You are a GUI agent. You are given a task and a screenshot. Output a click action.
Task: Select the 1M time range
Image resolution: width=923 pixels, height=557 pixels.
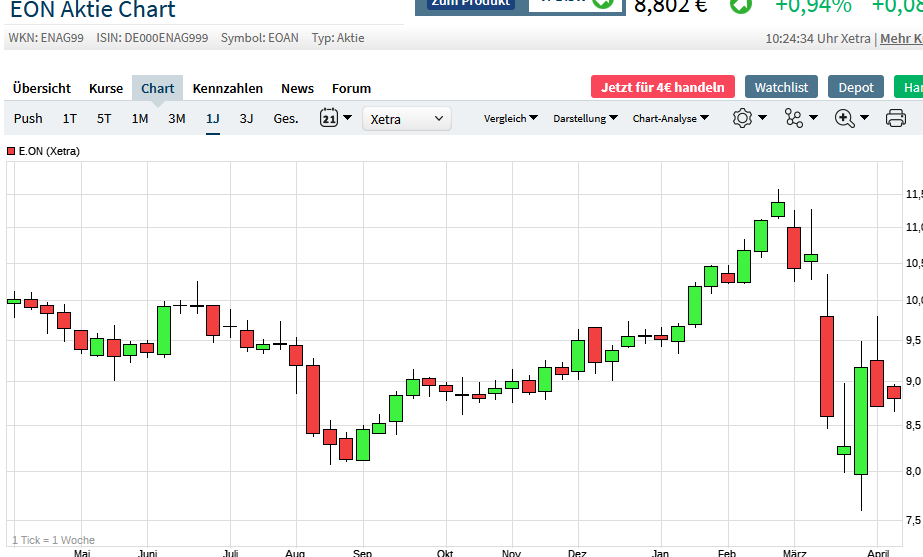pyautogui.click(x=140, y=118)
